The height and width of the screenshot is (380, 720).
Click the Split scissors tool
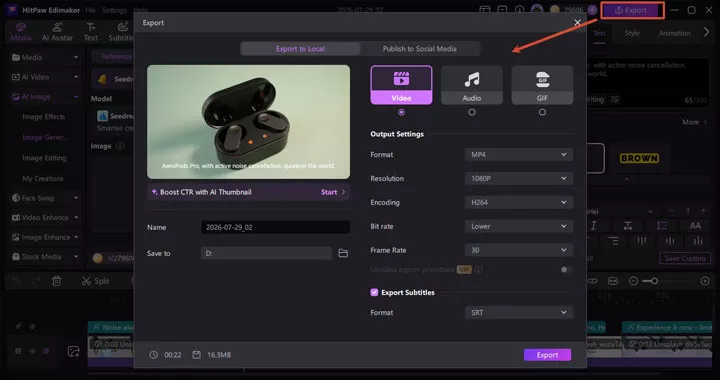click(x=95, y=281)
